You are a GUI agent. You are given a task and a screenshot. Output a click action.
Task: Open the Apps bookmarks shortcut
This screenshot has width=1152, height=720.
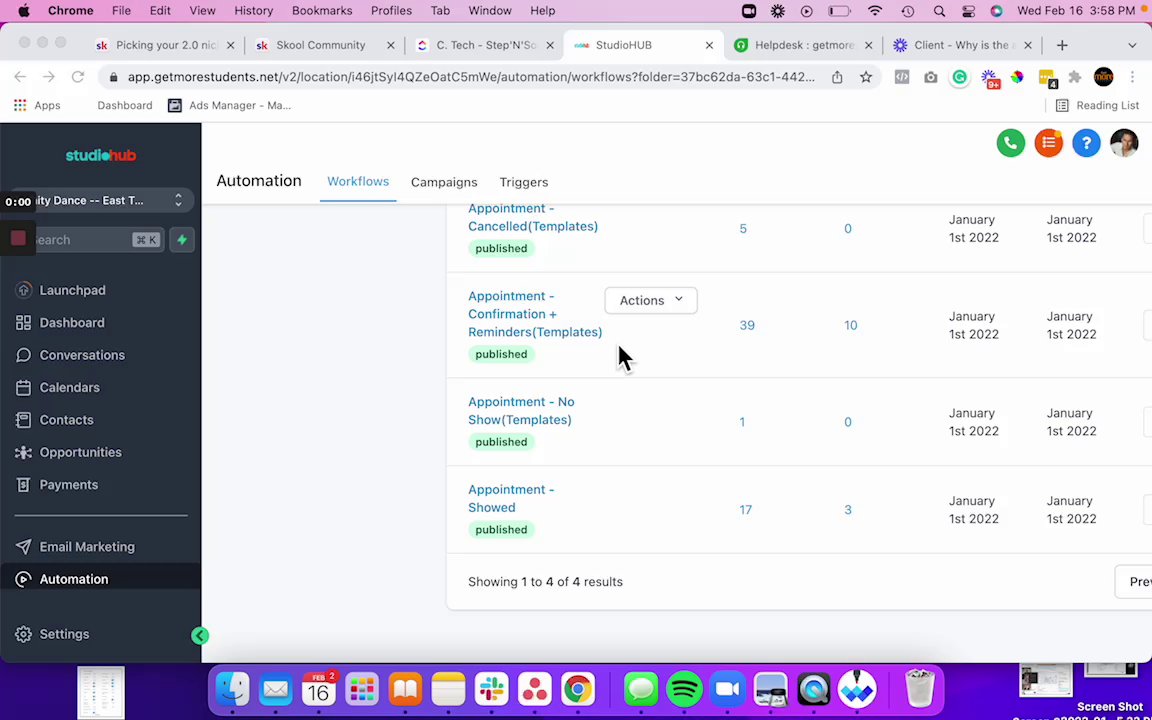point(37,106)
